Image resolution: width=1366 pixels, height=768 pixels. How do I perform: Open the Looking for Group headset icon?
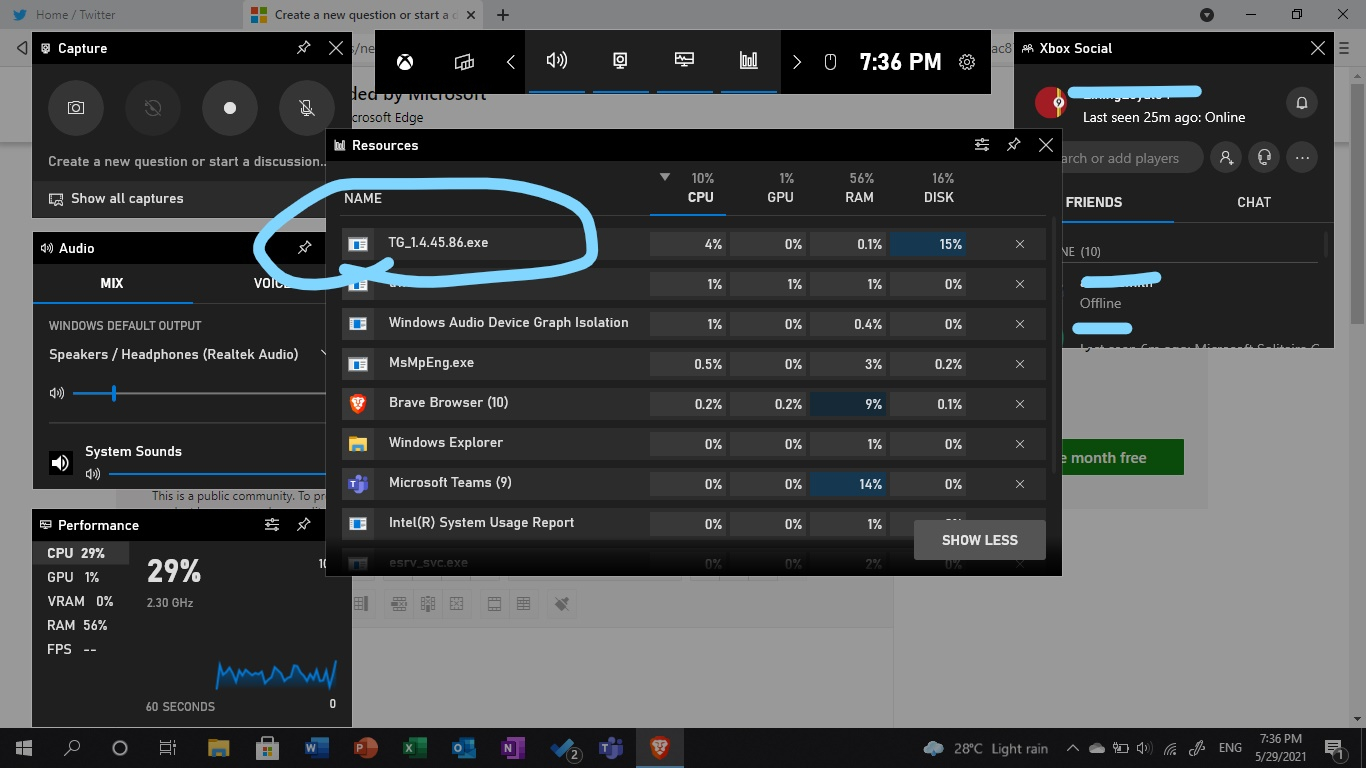1265,158
